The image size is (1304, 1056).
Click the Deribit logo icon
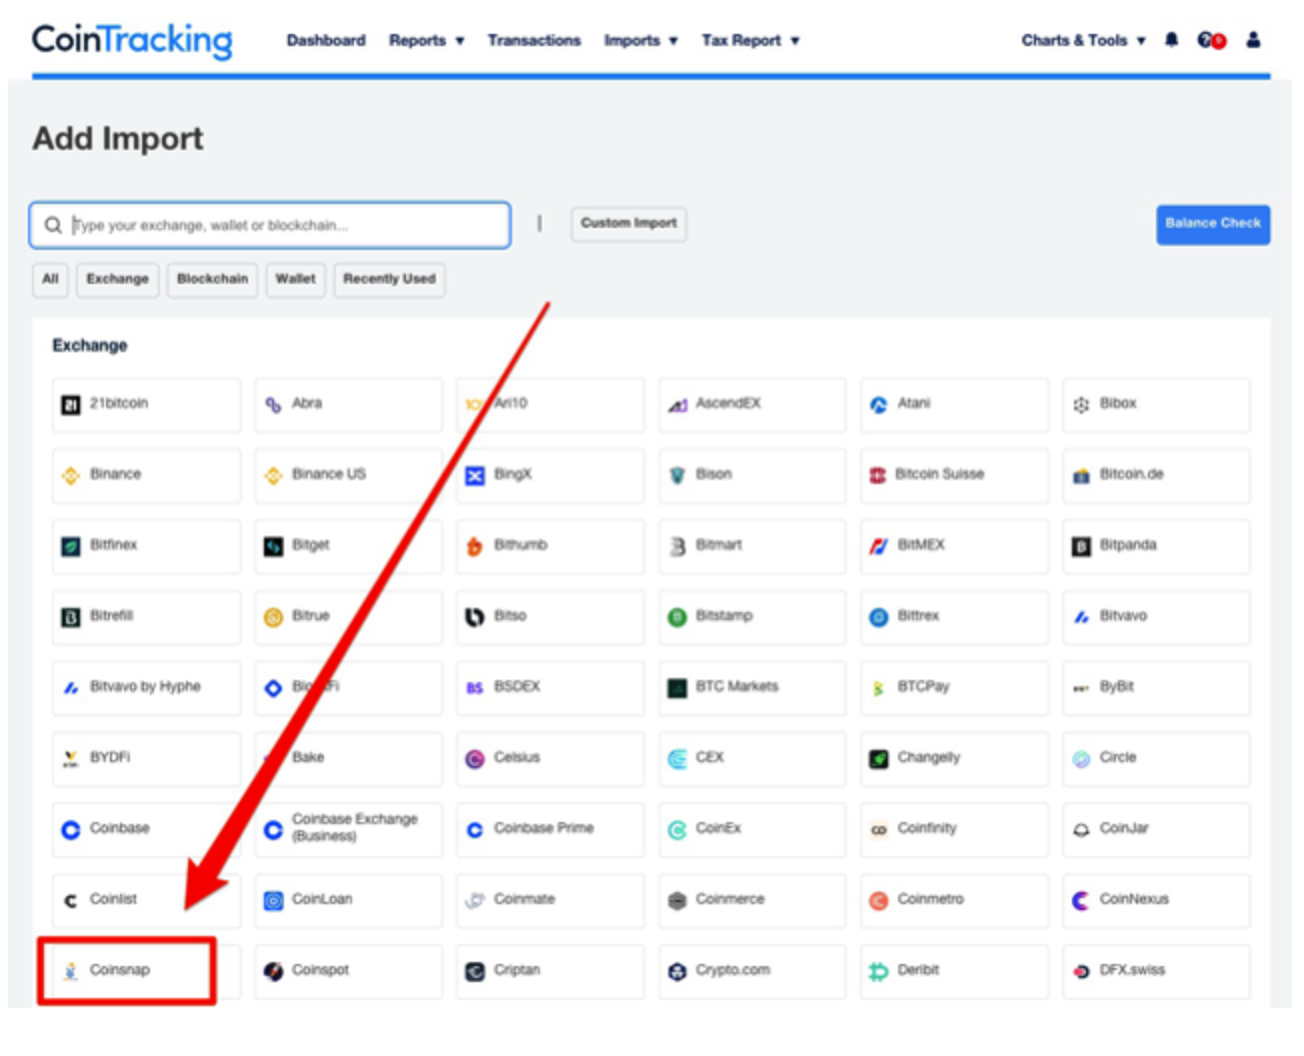pyautogui.click(x=878, y=972)
